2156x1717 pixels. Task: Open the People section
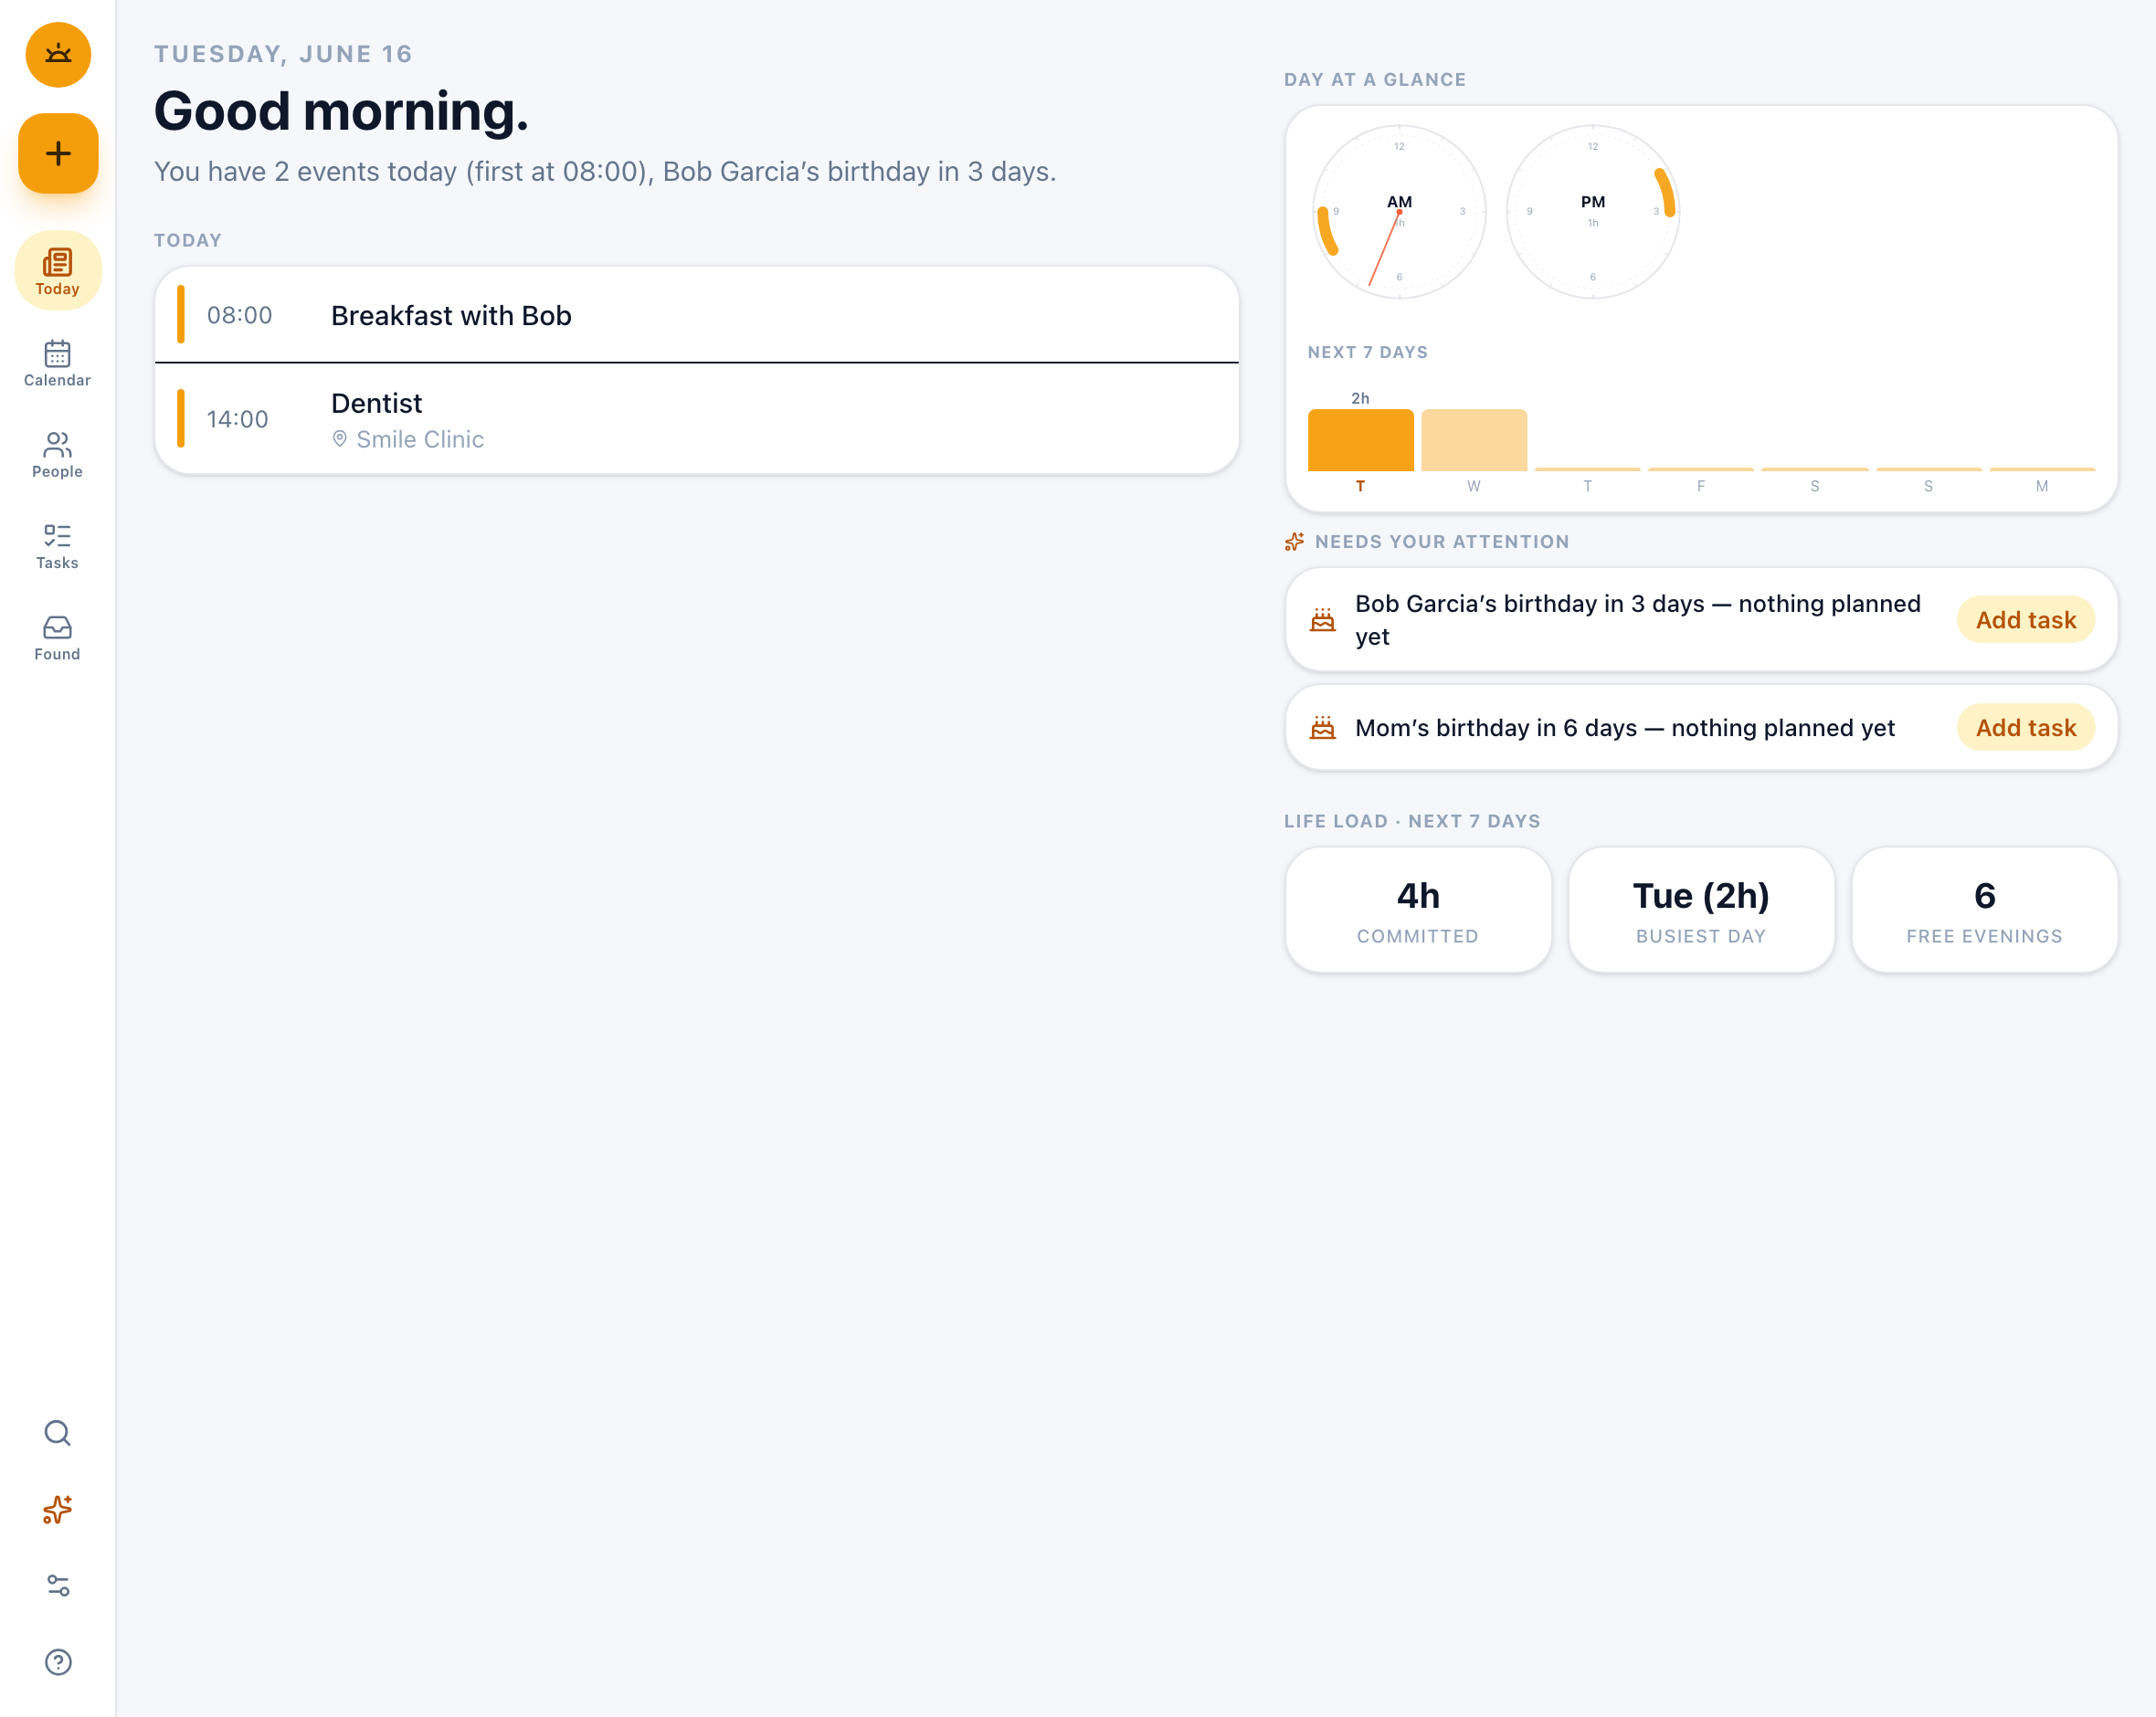click(58, 454)
